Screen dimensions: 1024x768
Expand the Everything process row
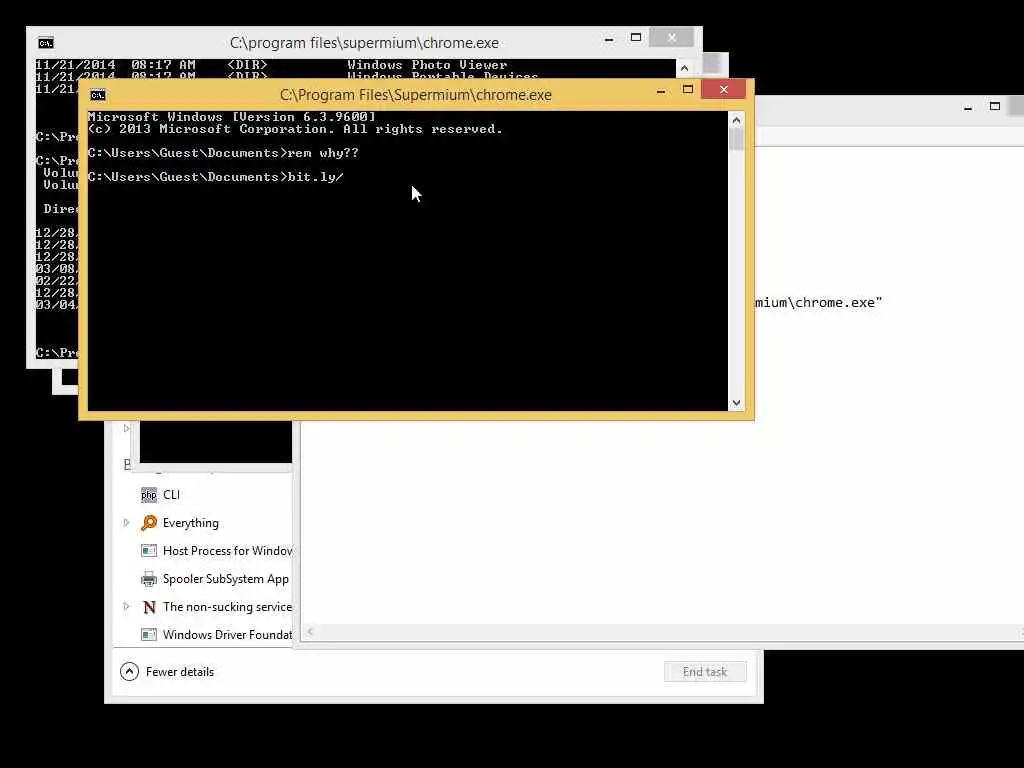[x=127, y=522]
